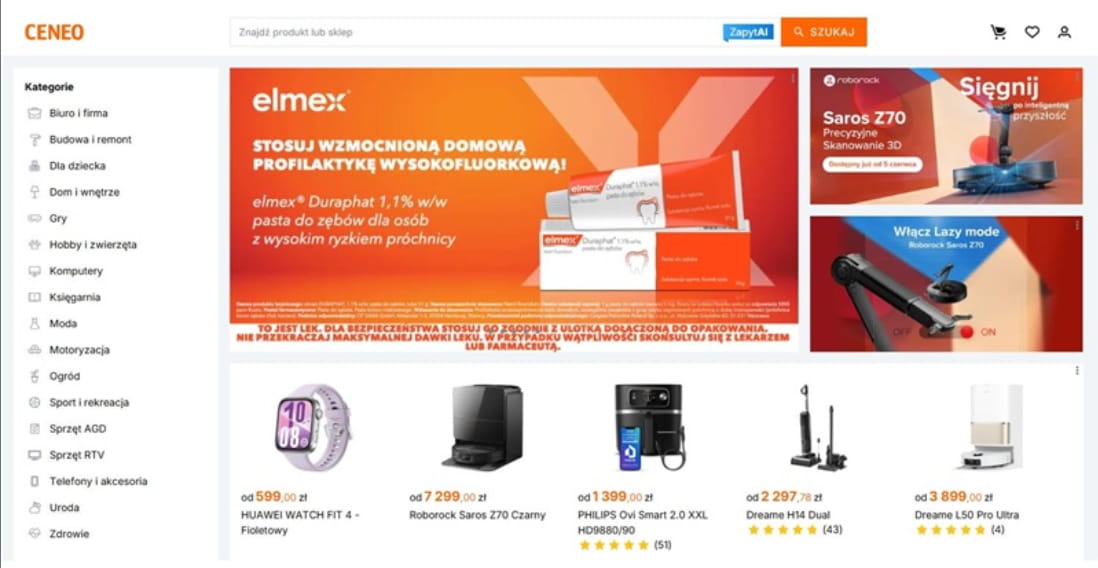
Task: Click the Biuro i firma briefcase icon
Action: pos(34,113)
